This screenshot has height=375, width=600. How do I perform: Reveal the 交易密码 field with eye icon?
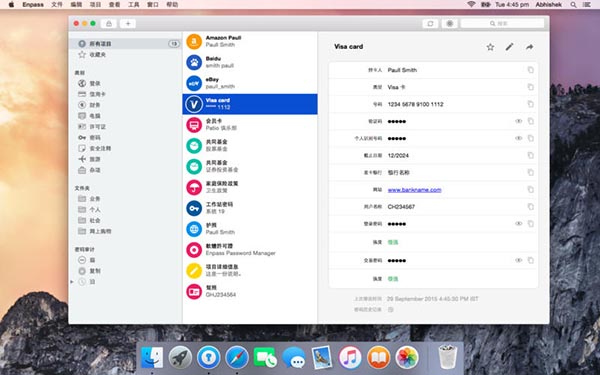518,260
